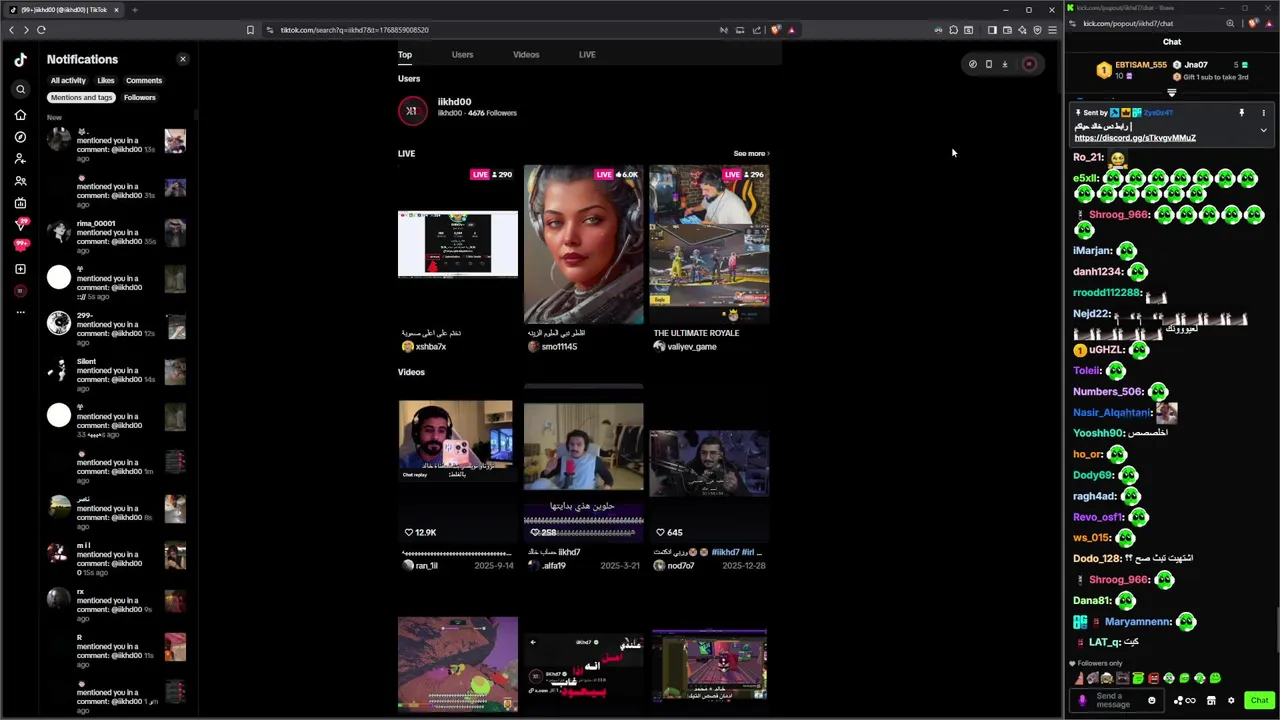Select the Mentions and tags filter

coord(82,97)
